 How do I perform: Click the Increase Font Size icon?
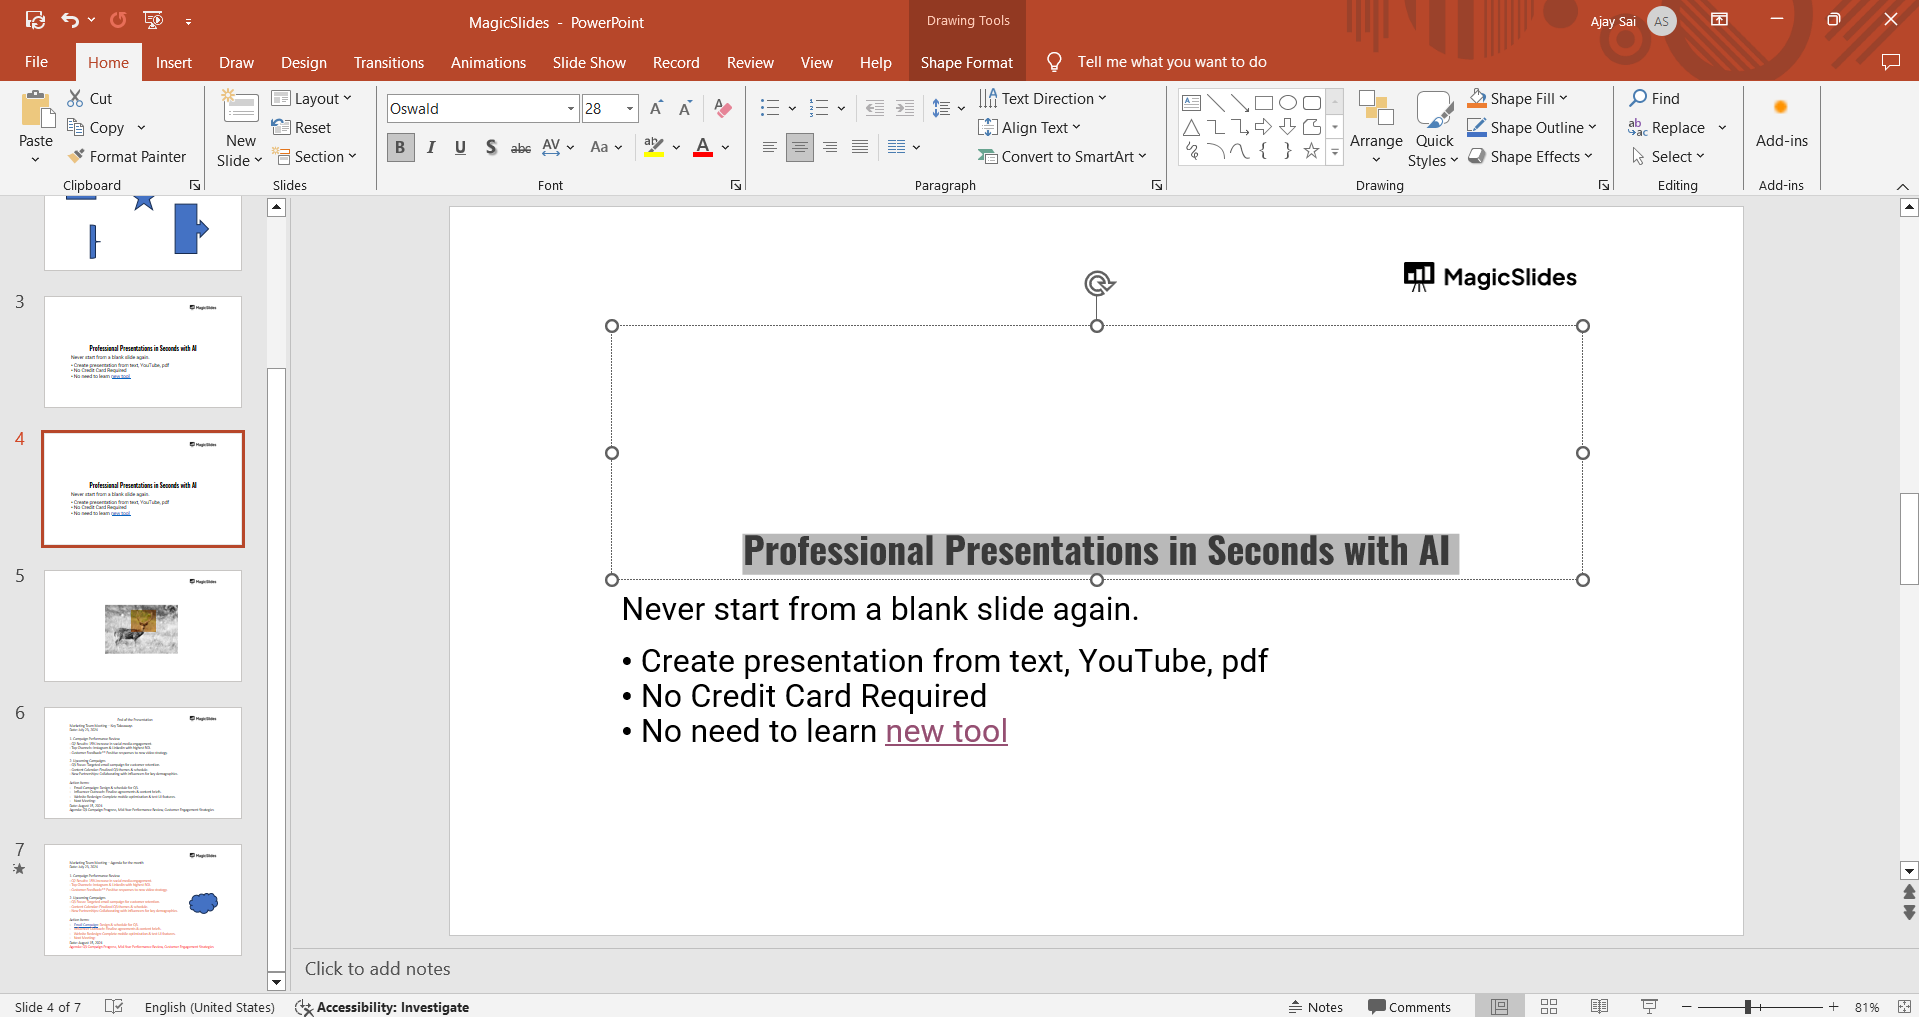(656, 108)
